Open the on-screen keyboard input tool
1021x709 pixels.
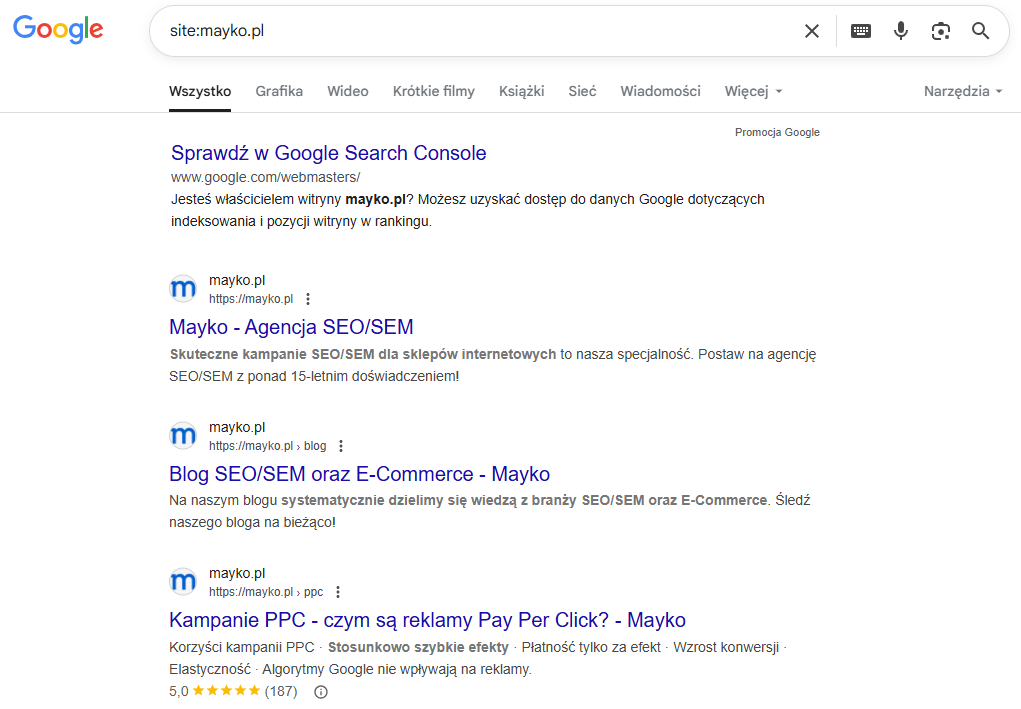point(861,31)
